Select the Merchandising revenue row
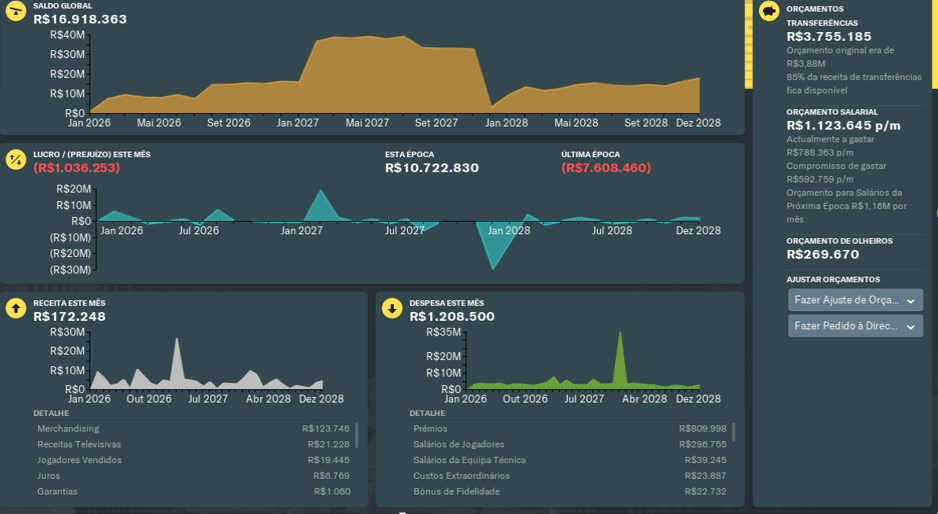The image size is (938, 514). [x=193, y=428]
